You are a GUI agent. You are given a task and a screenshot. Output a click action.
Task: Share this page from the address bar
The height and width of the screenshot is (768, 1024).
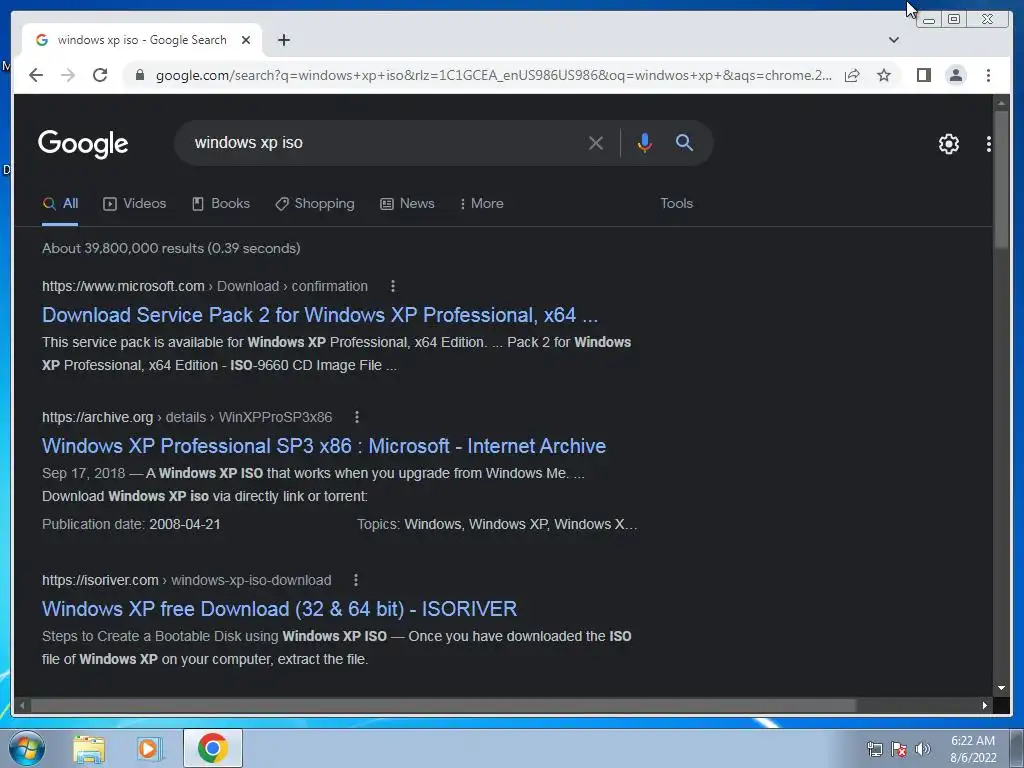pos(852,75)
